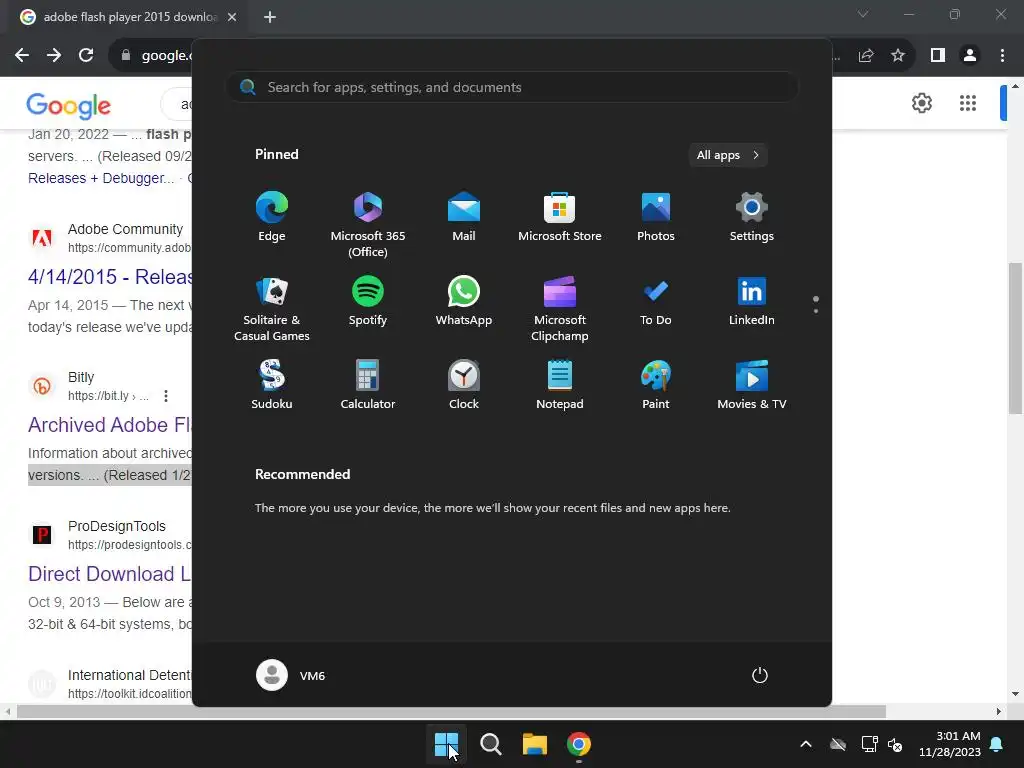Screen dimensions: 1024x768
Task: Click the Windows Start button on taskbar
Action: [447, 744]
